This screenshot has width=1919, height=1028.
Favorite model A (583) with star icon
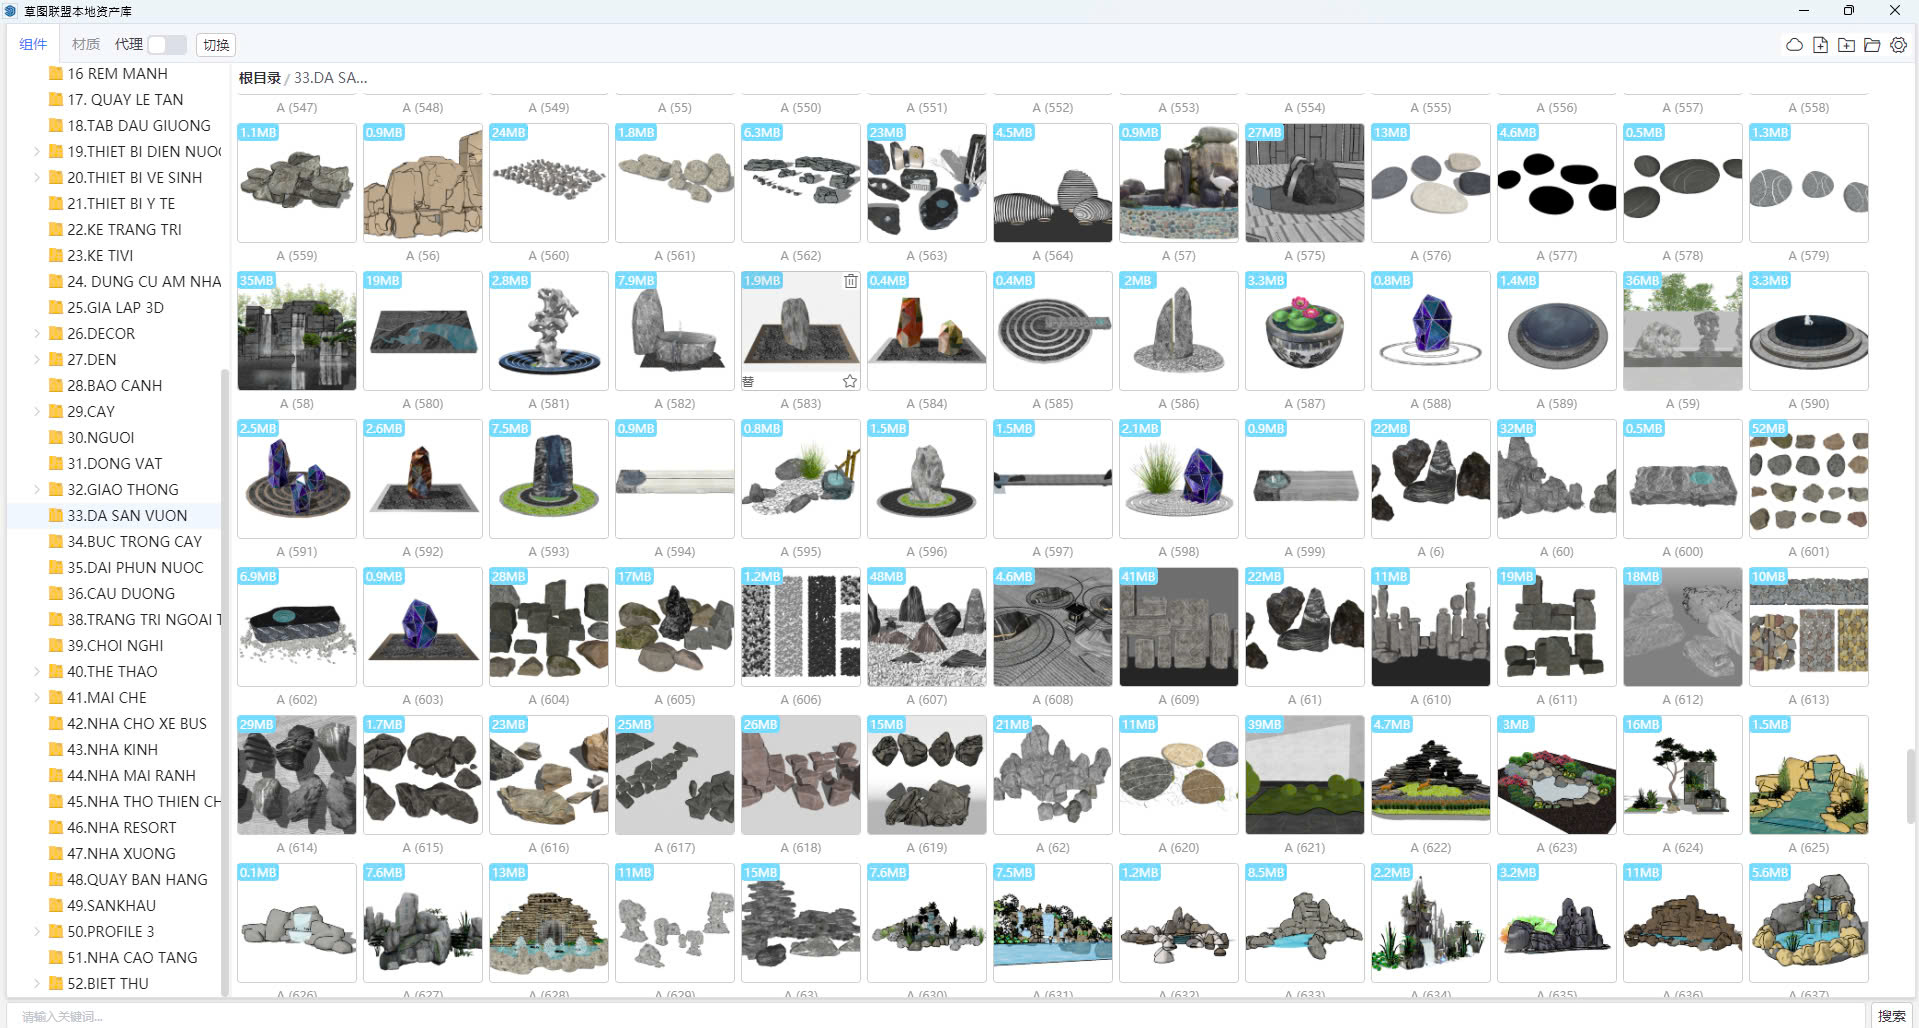(x=849, y=381)
